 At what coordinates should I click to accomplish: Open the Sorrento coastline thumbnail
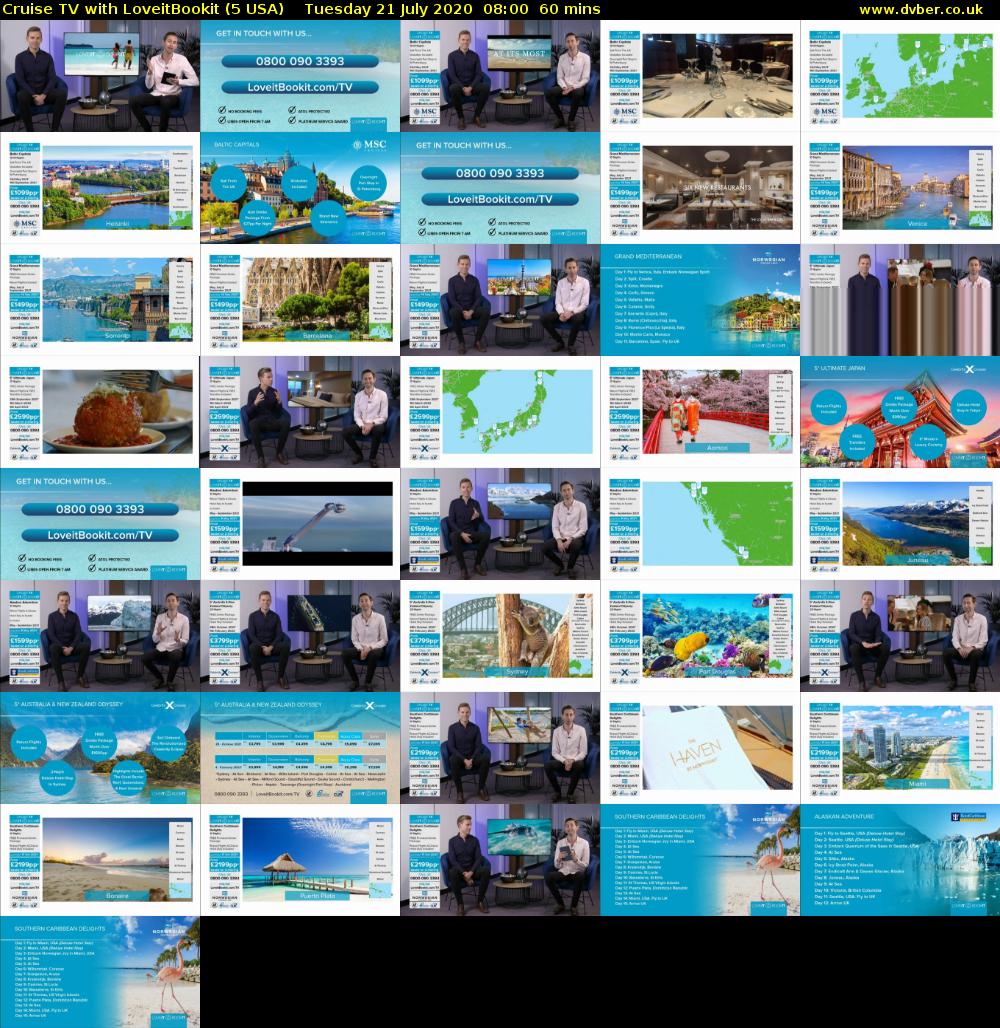coord(100,300)
